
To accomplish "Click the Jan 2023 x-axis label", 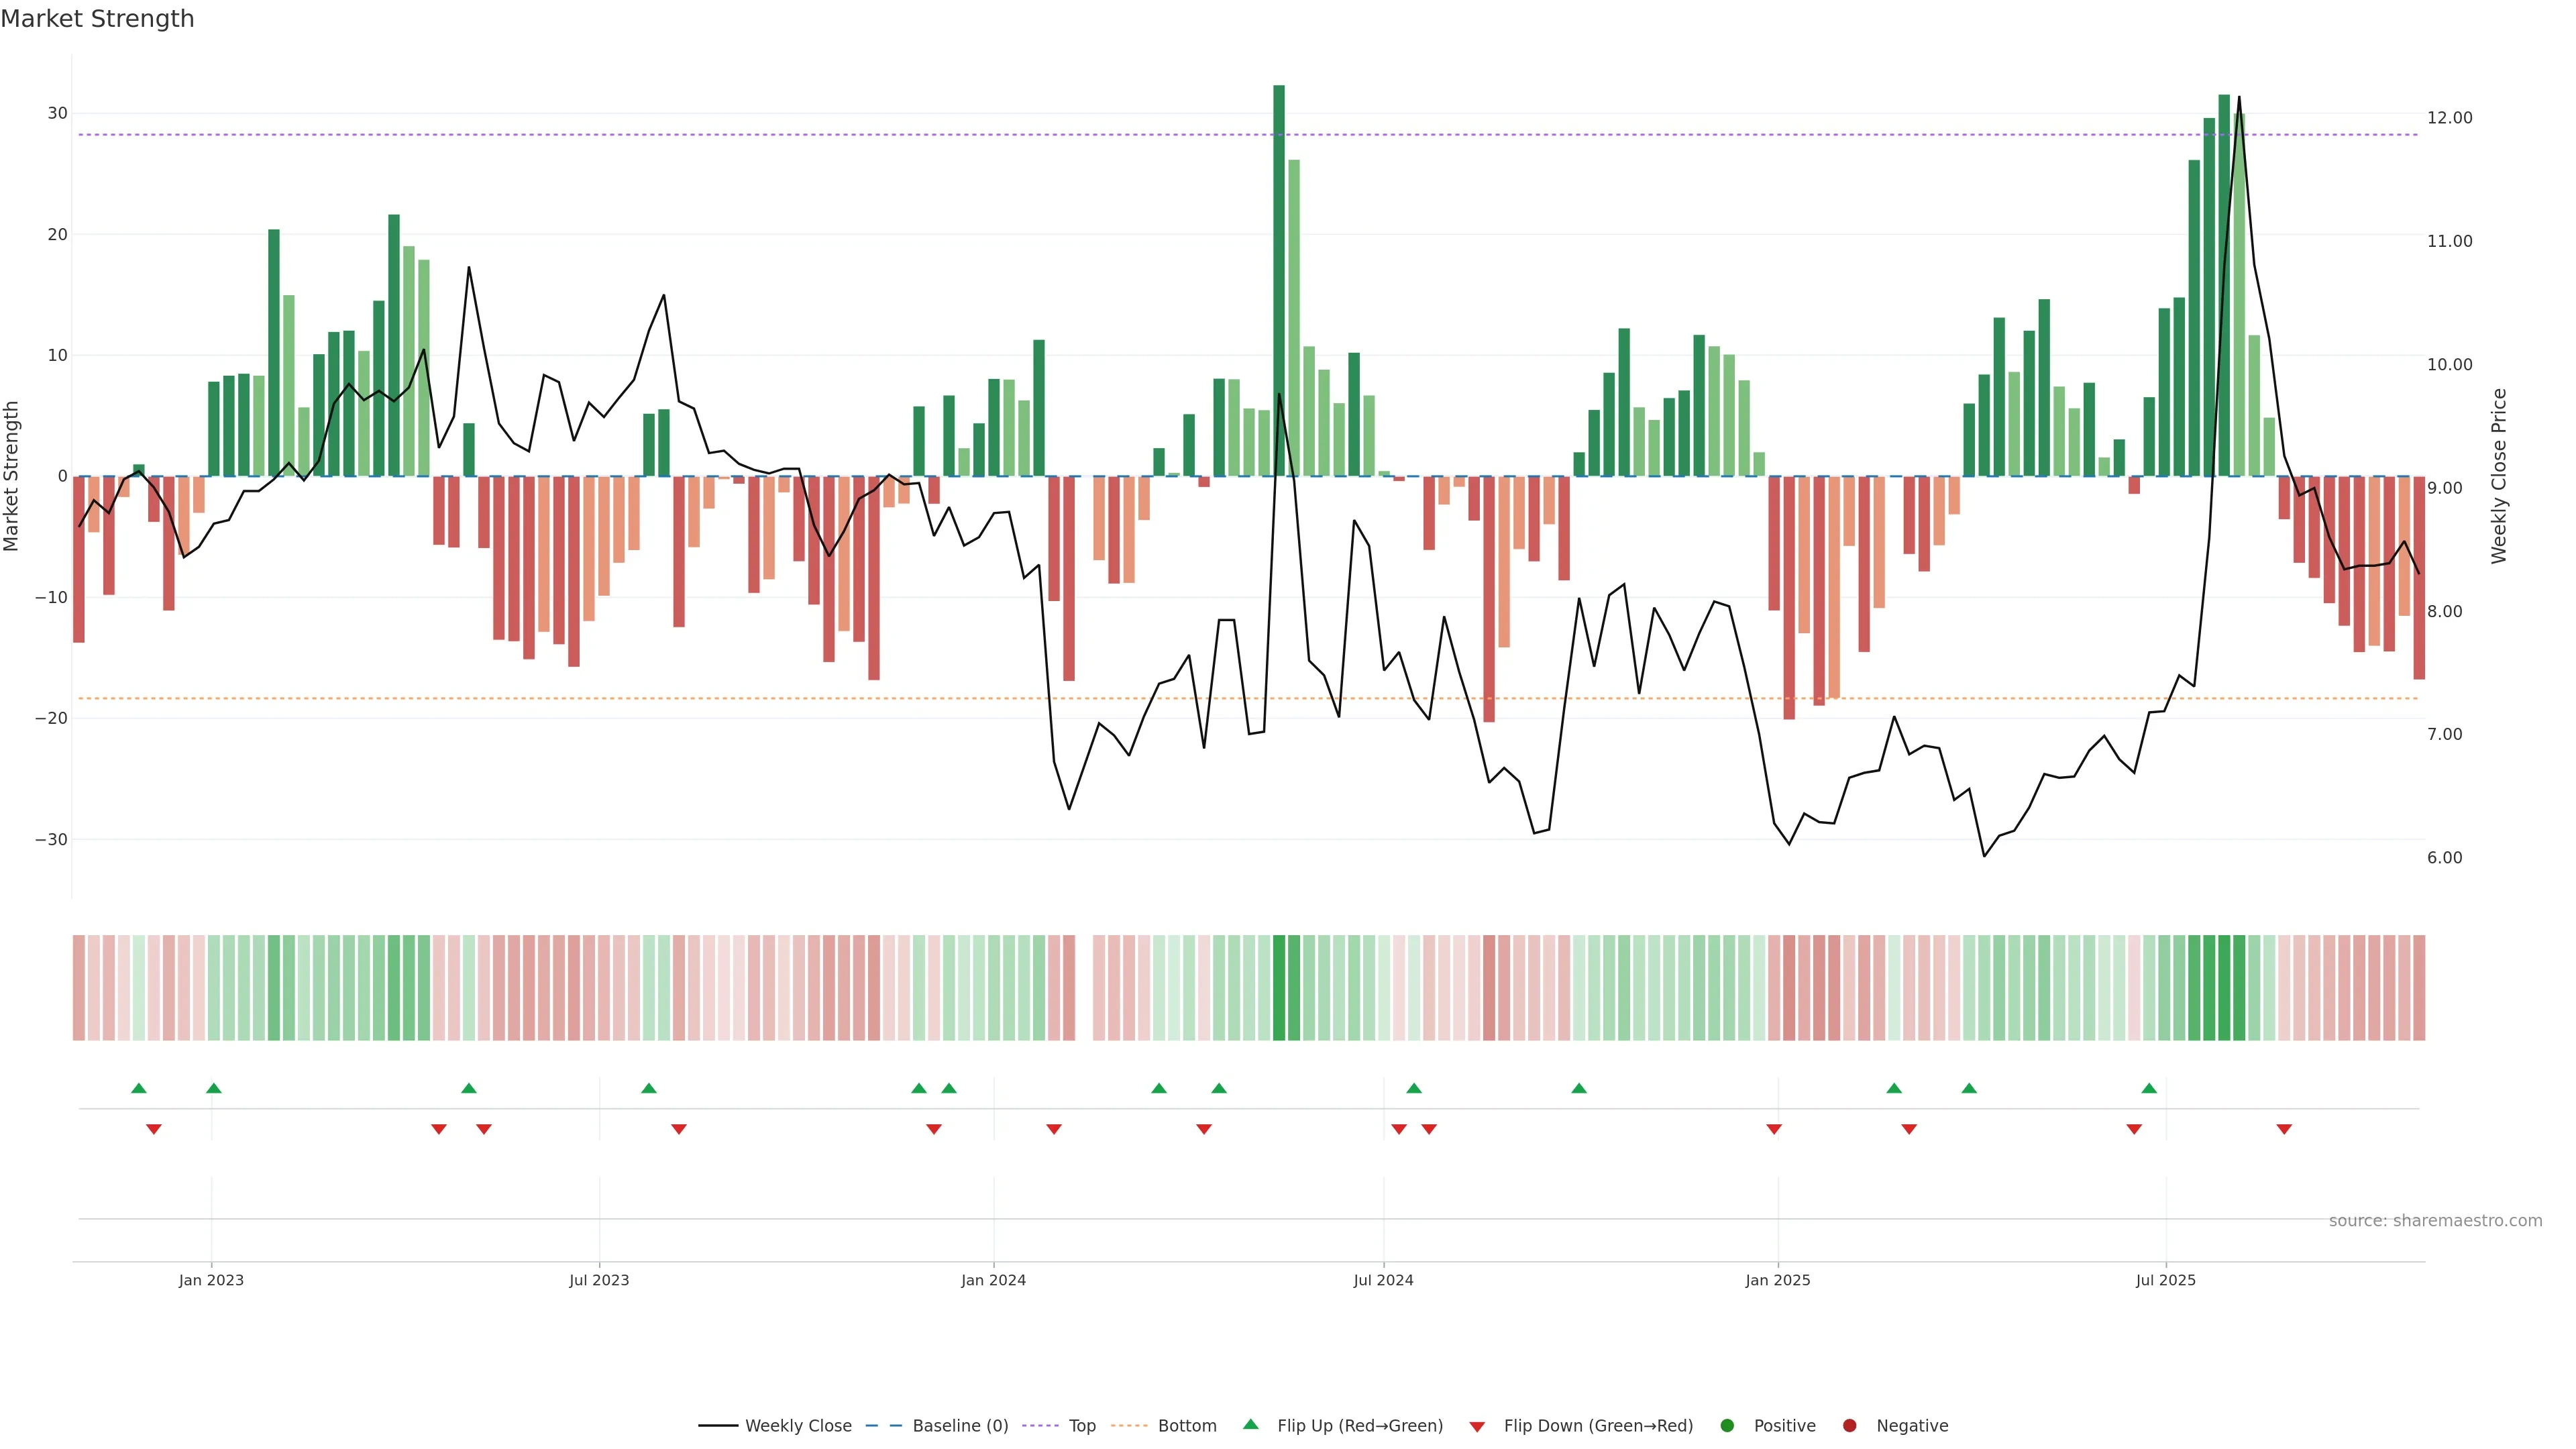I will coord(211,1280).
